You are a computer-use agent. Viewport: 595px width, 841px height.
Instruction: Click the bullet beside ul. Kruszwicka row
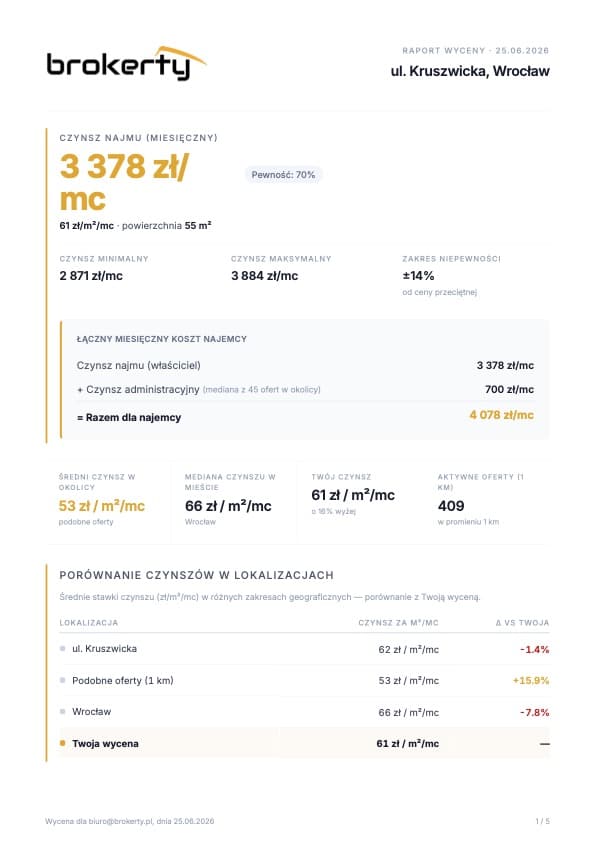point(63,648)
